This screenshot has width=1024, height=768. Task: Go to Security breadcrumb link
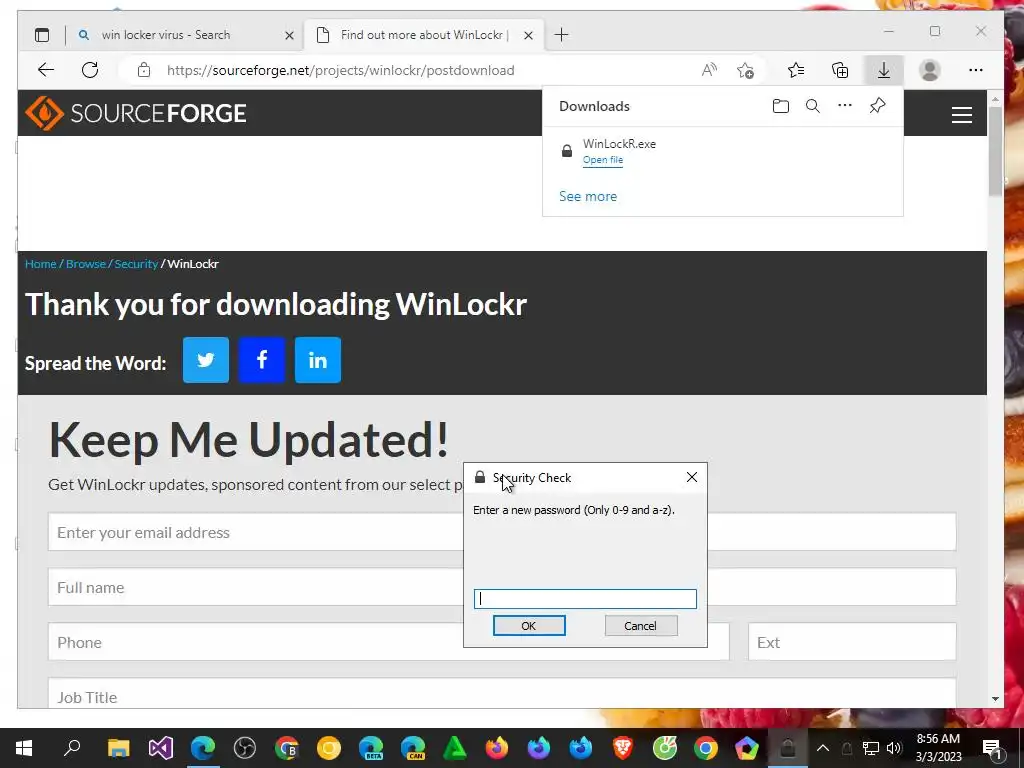tap(136, 264)
